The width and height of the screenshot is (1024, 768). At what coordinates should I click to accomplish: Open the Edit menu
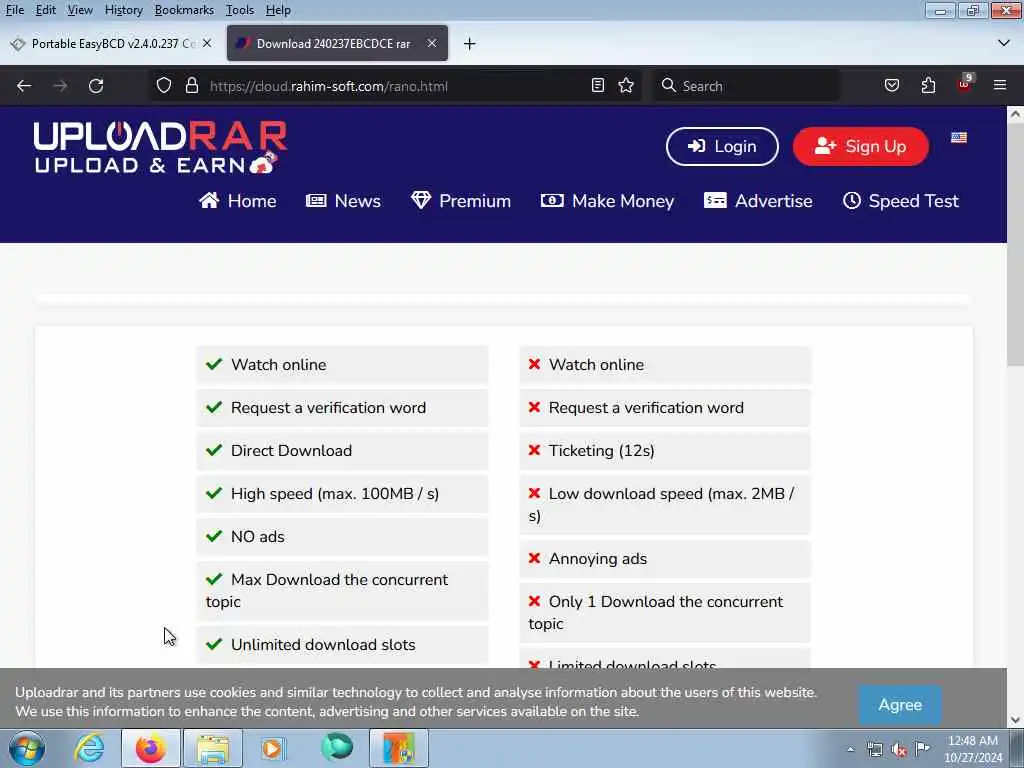(x=45, y=10)
